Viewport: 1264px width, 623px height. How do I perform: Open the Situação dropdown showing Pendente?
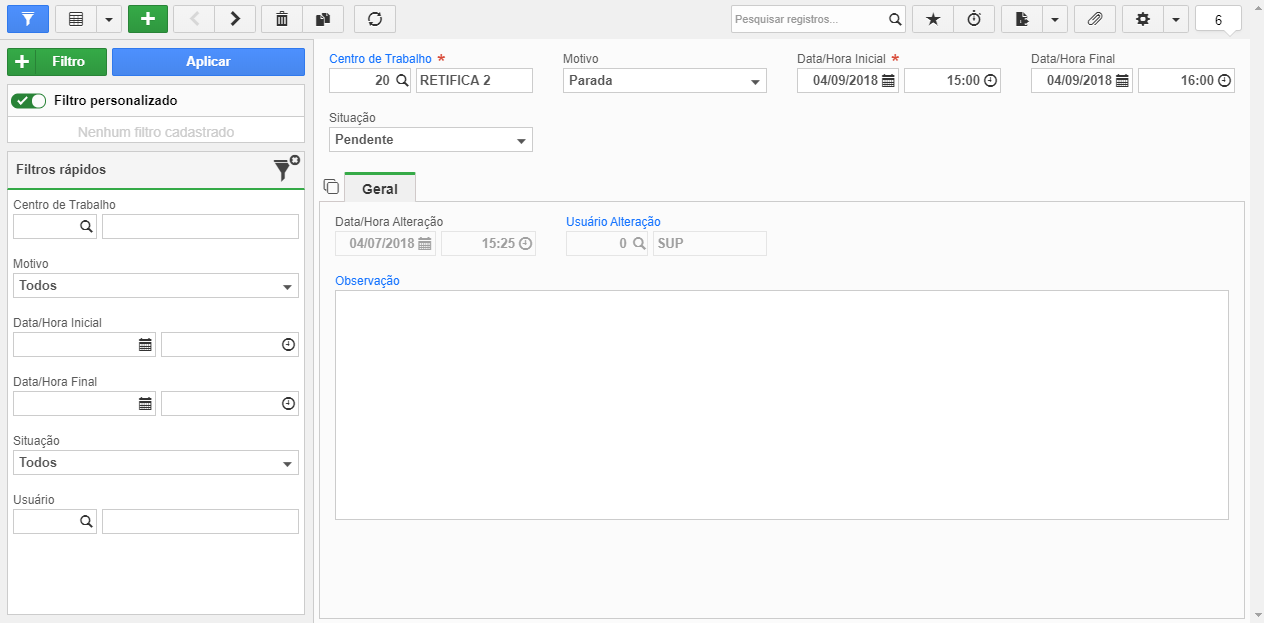point(431,140)
